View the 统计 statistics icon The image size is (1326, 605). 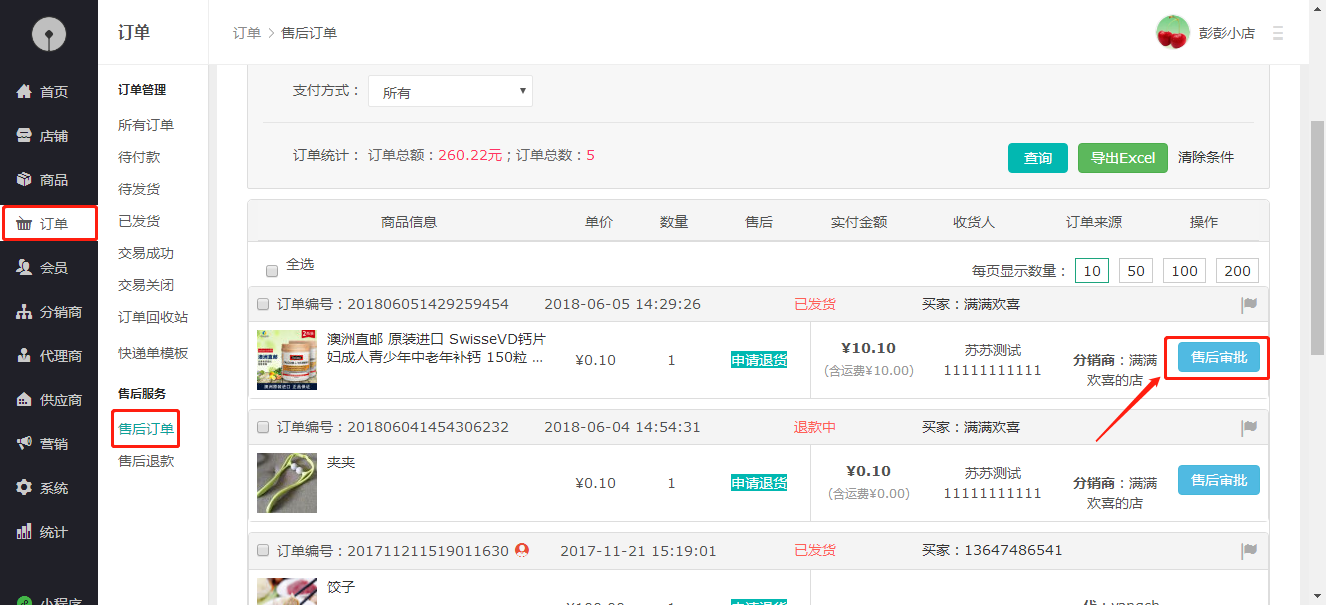[x=24, y=532]
